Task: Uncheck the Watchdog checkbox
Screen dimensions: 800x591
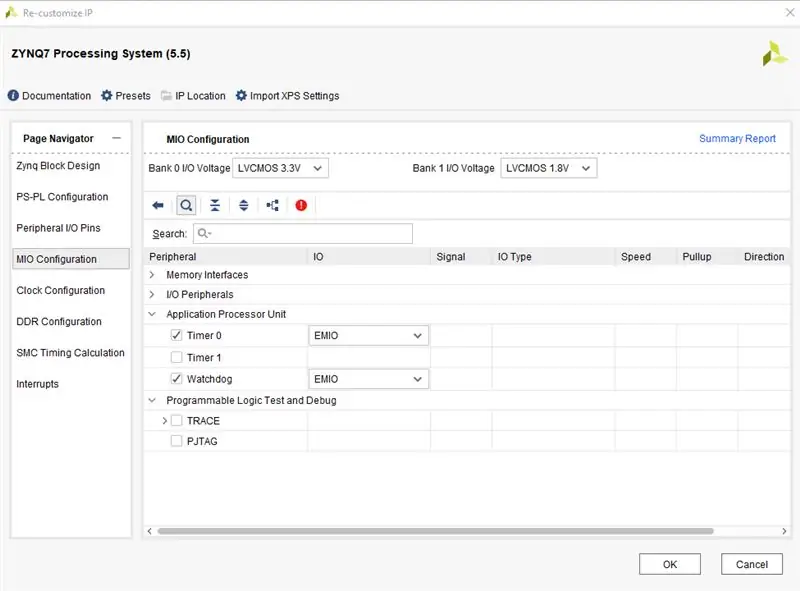Action: 176,378
